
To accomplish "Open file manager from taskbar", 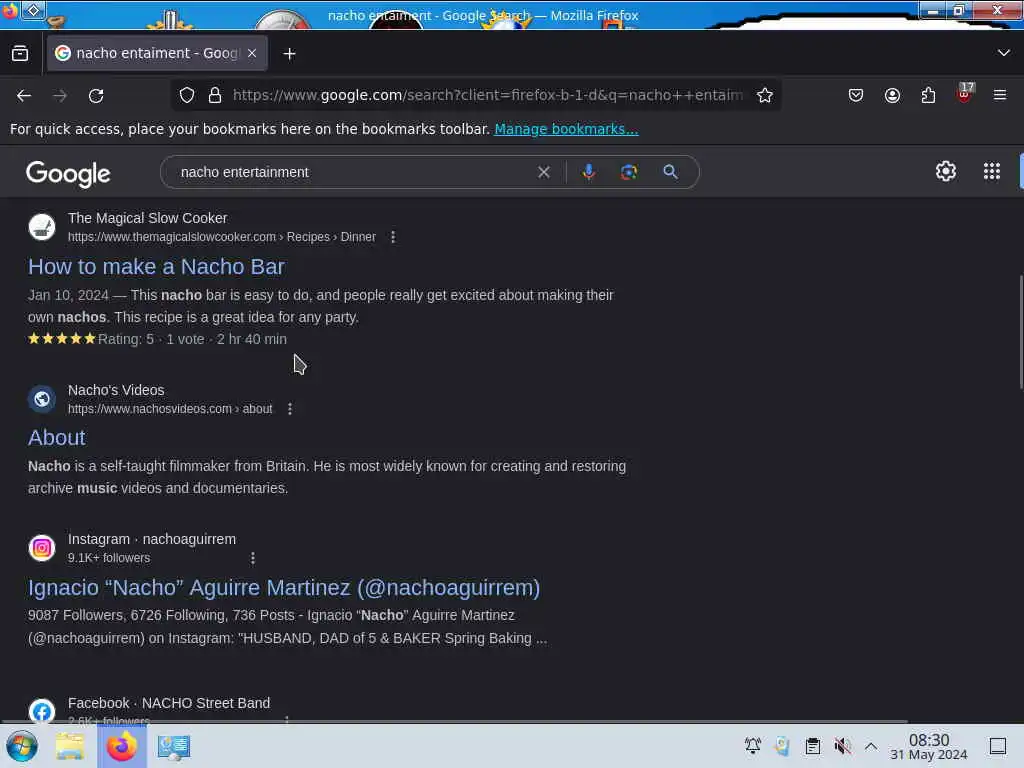I will [x=70, y=746].
